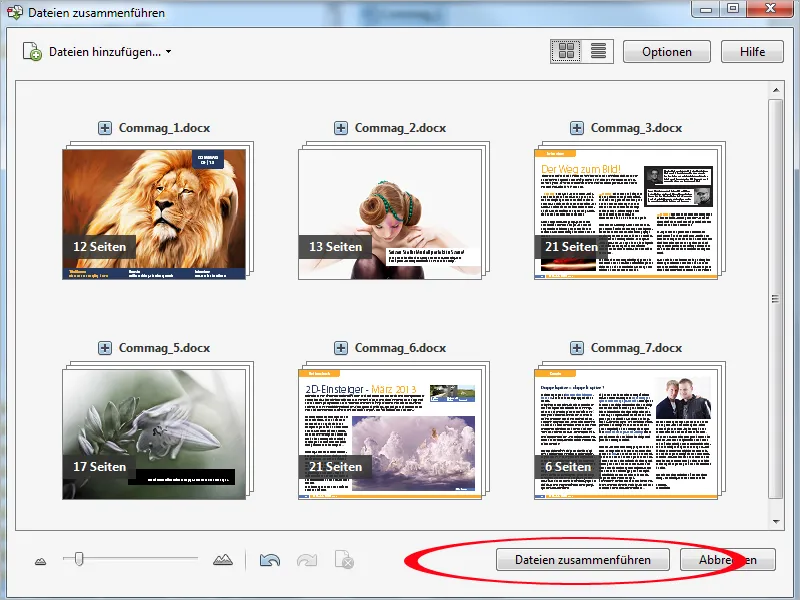Redo the last action
Image resolution: width=800 pixels, height=600 pixels.
[307, 560]
